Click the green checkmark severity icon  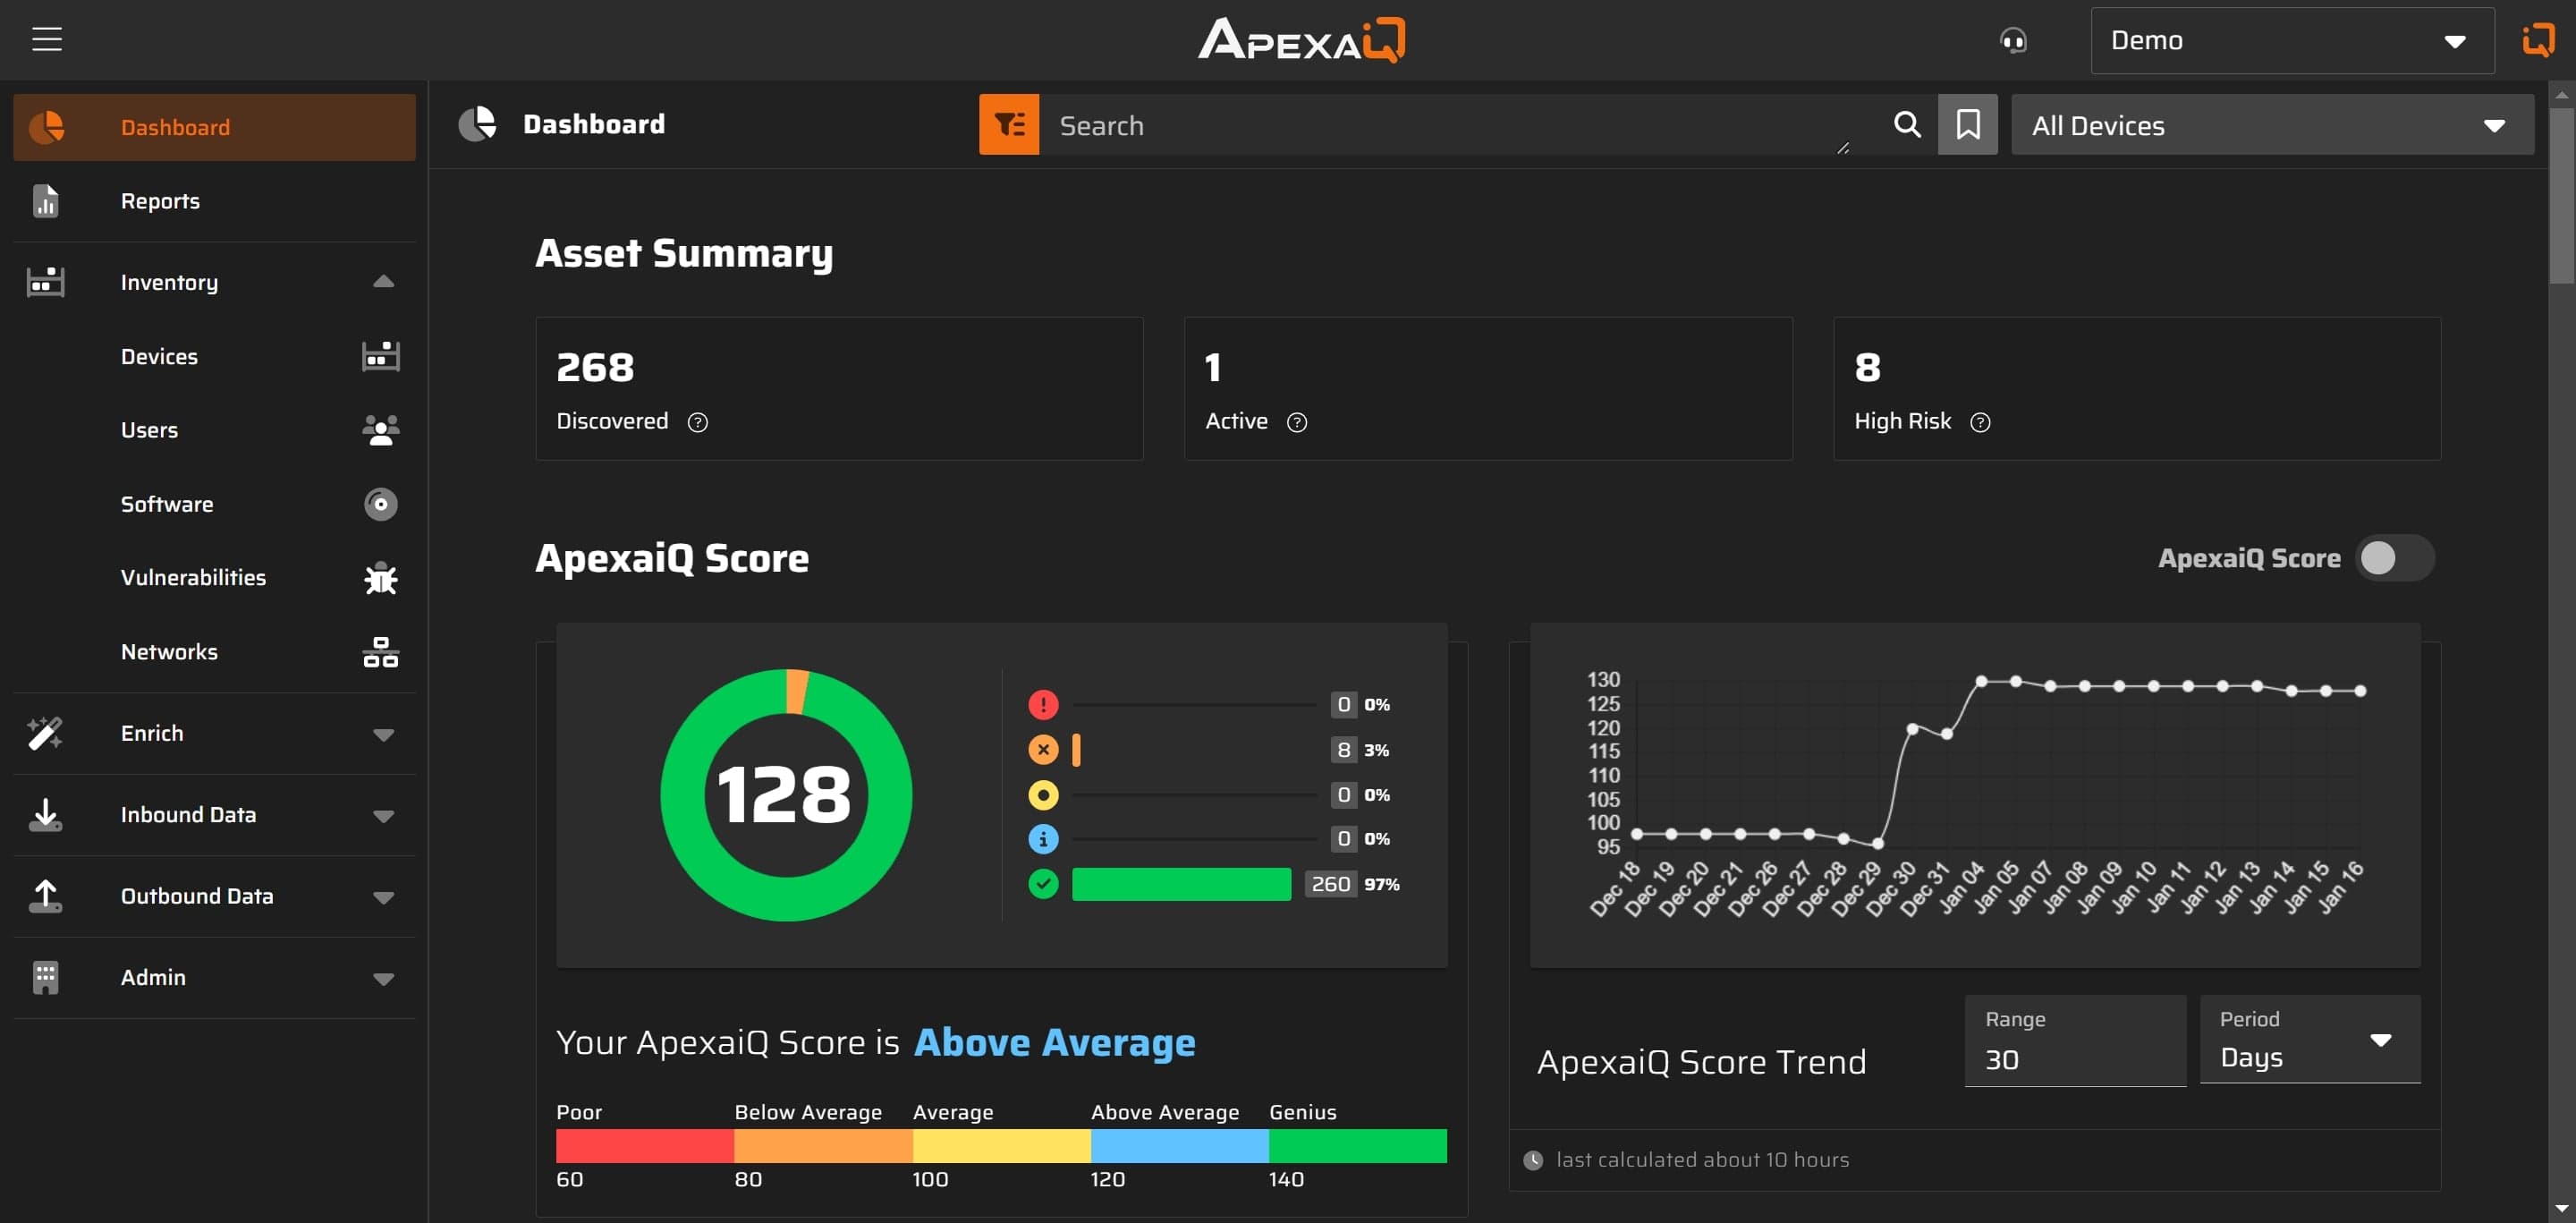point(1043,884)
